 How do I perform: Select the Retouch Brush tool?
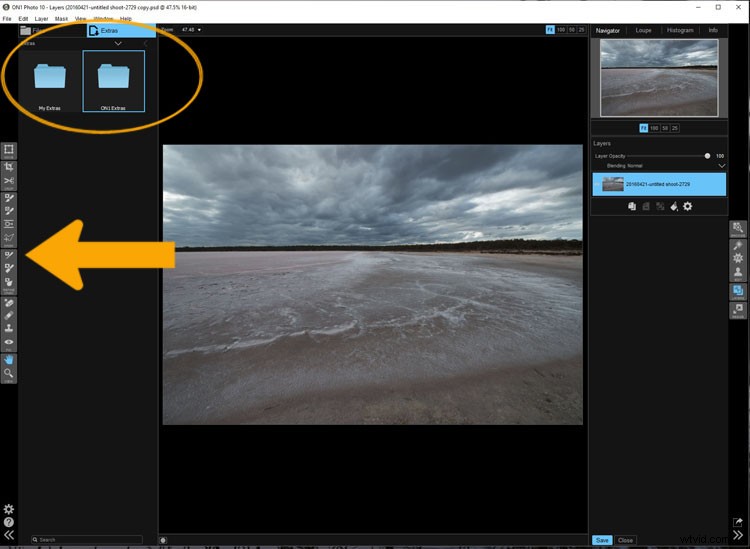point(9,316)
